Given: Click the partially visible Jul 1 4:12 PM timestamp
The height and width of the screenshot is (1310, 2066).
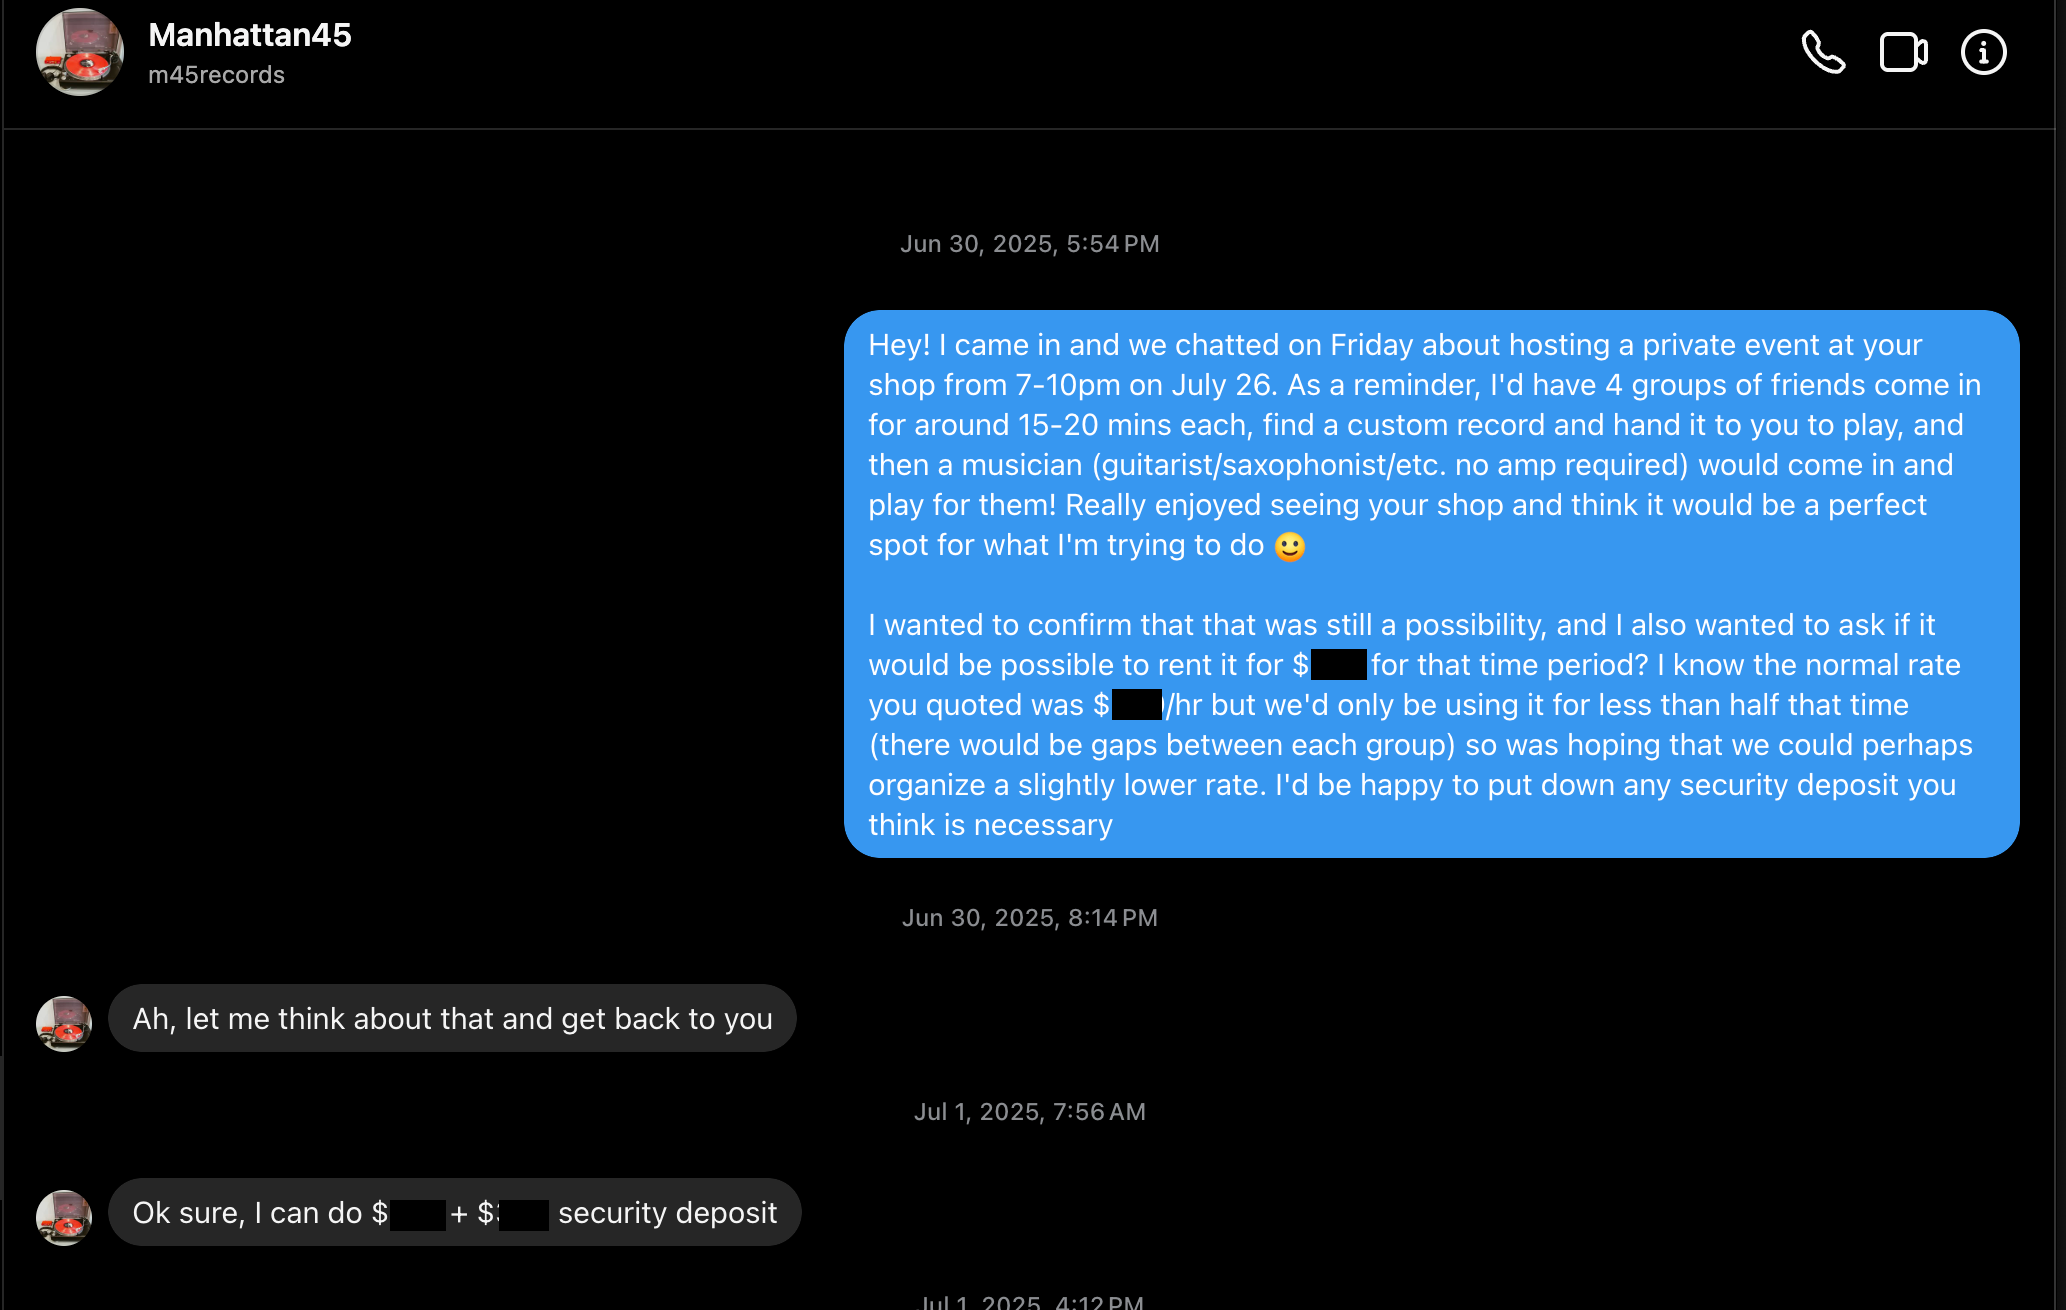Looking at the screenshot, I should pos(1032,1301).
